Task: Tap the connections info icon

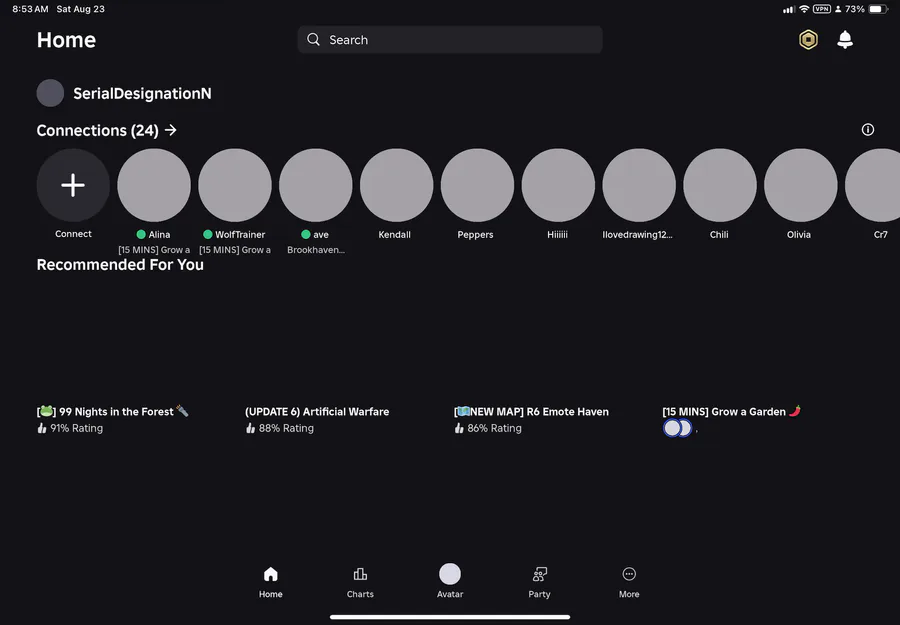Action: [868, 130]
